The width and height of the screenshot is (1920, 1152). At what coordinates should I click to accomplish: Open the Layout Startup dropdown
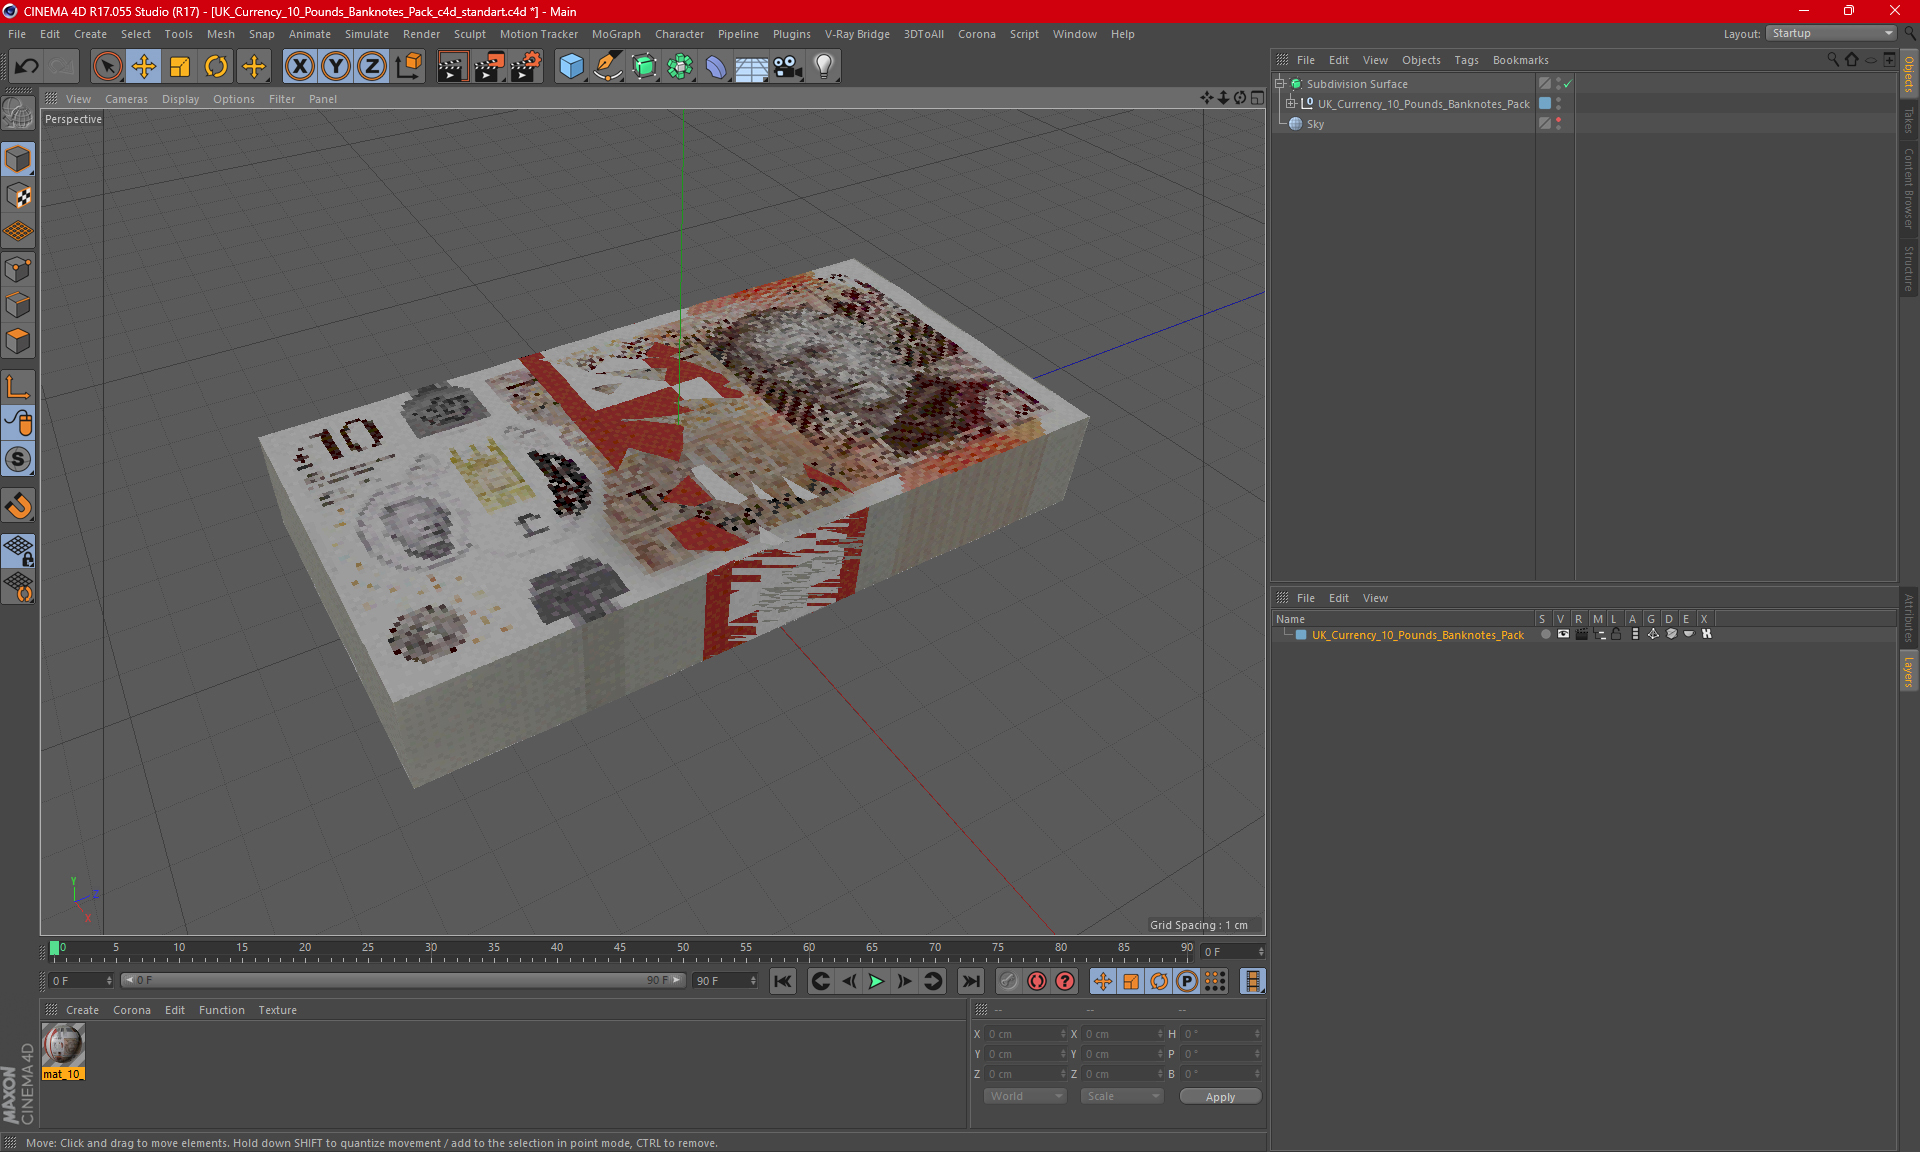(x=1832, y=33)
